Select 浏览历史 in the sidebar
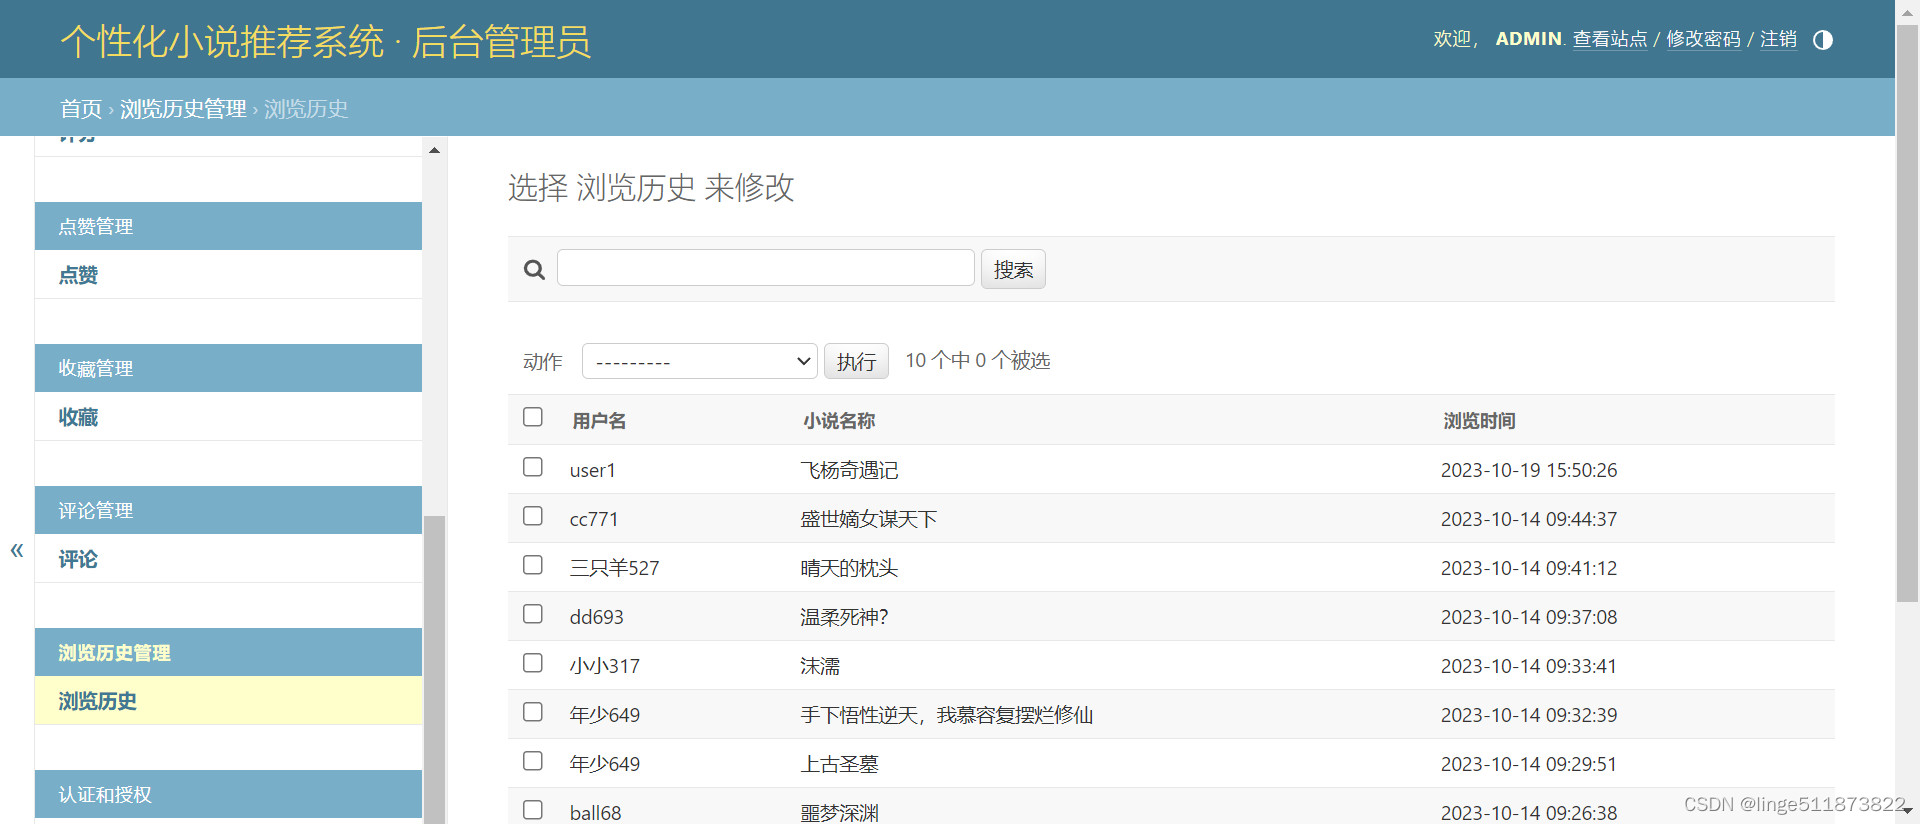Viewport: 1920px width, 824px height. 97,701
